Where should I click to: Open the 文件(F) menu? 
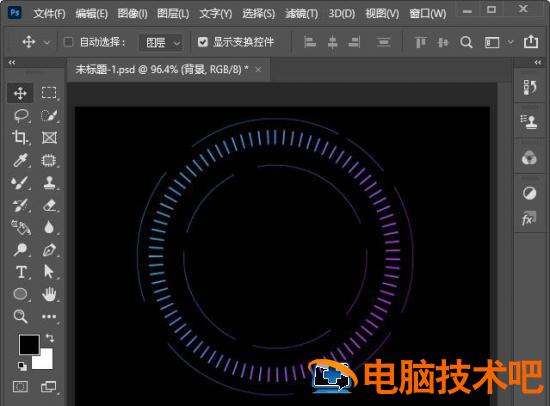[x=49, y=14]
